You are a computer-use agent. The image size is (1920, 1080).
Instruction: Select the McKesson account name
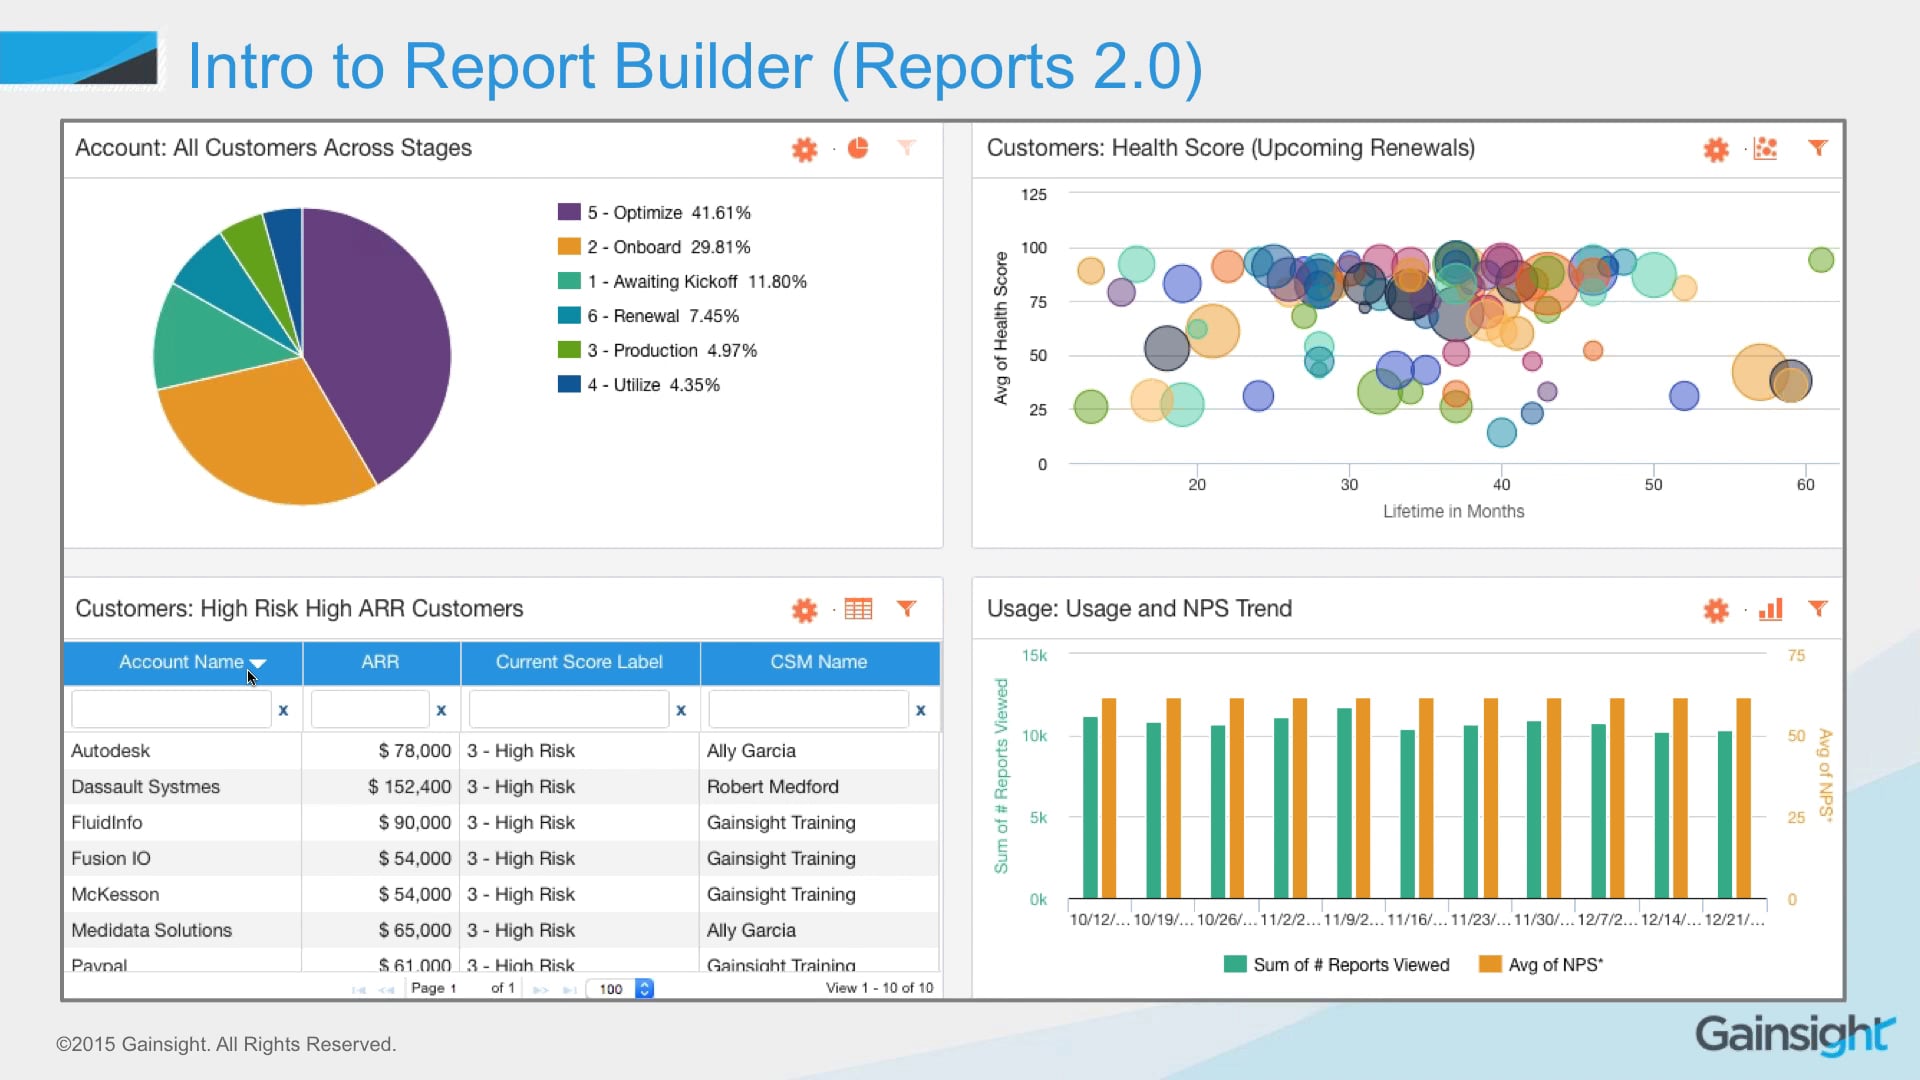coord(115,895)
